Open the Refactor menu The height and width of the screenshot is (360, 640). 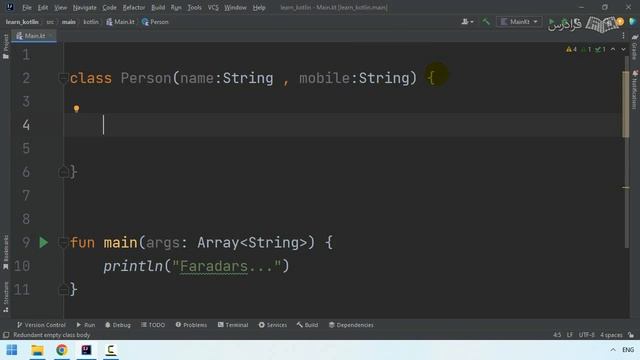pyautogui.click(x=133, y=7)
